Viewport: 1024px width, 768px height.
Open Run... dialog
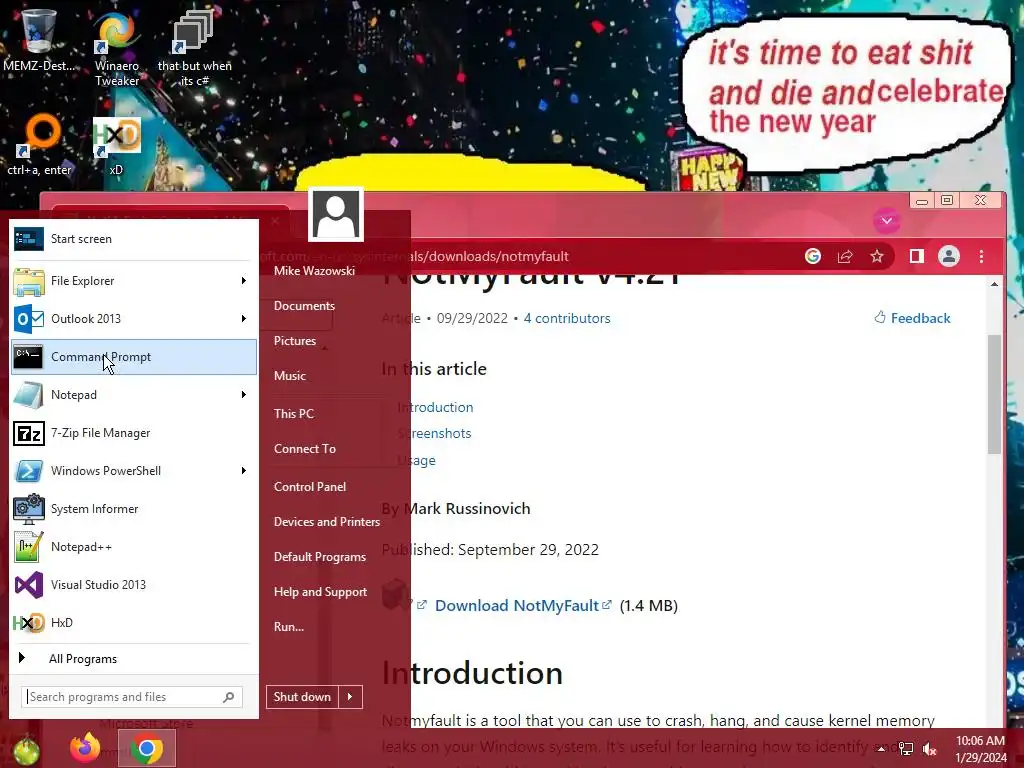289,626
